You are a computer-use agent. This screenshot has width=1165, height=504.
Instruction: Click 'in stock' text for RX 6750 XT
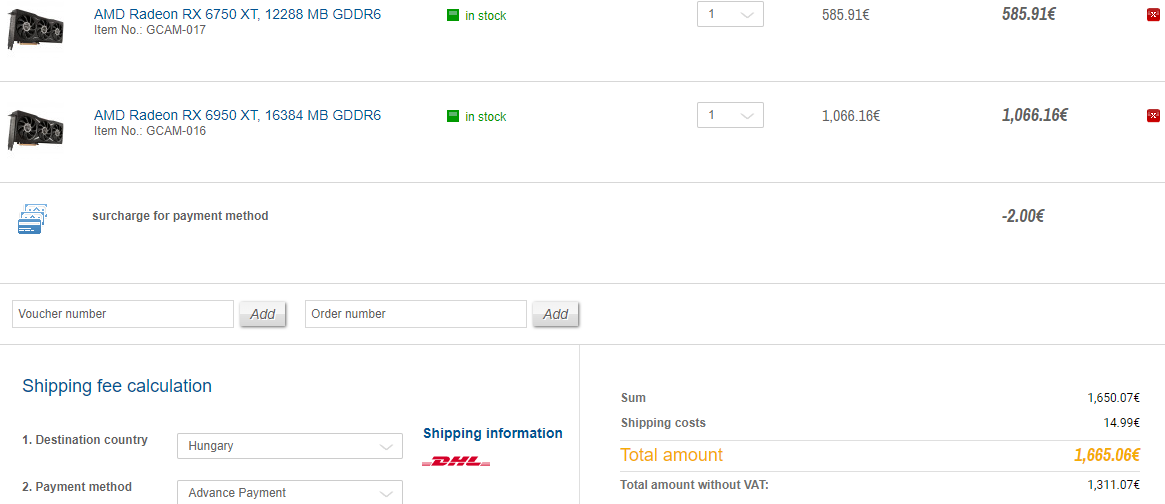[x=486, y=16]
